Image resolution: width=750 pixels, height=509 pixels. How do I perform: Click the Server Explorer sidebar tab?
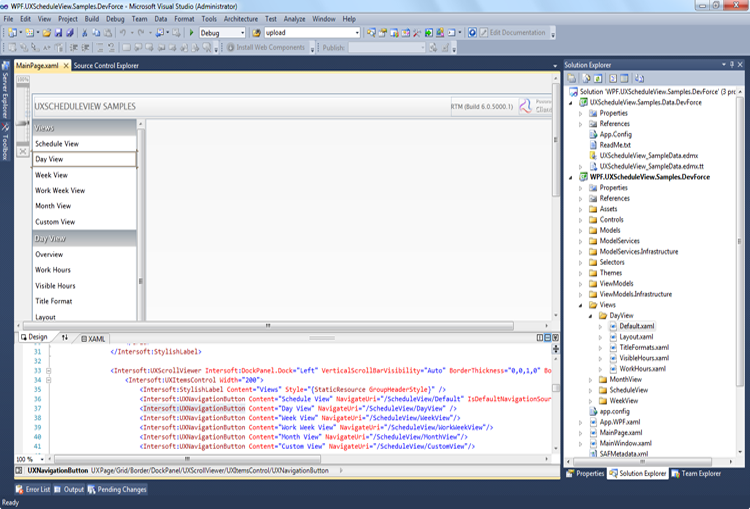[5, 91]
